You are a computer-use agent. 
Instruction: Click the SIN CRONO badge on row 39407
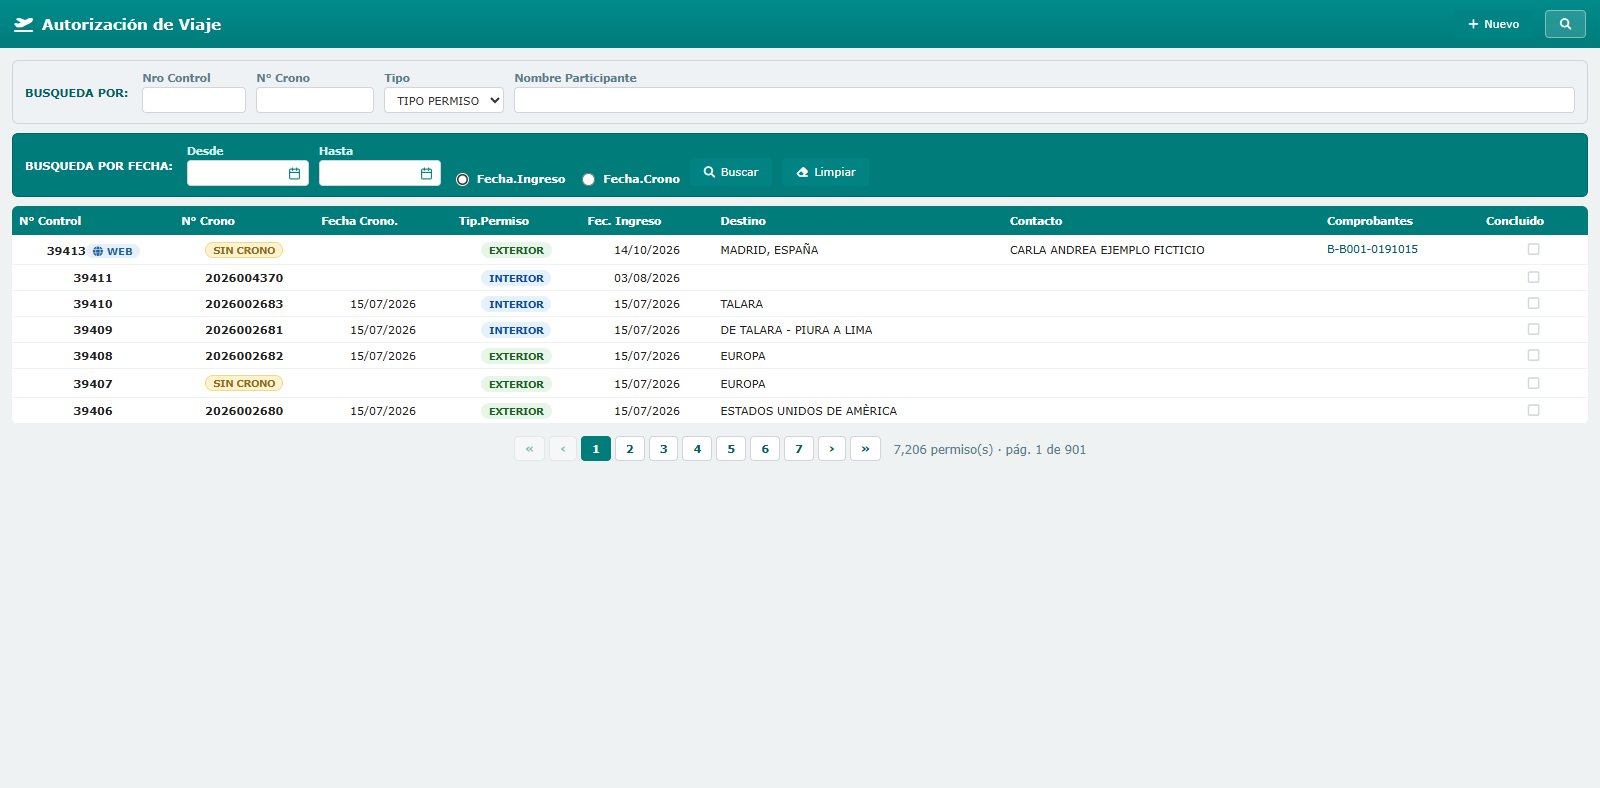tap(244, 383)
